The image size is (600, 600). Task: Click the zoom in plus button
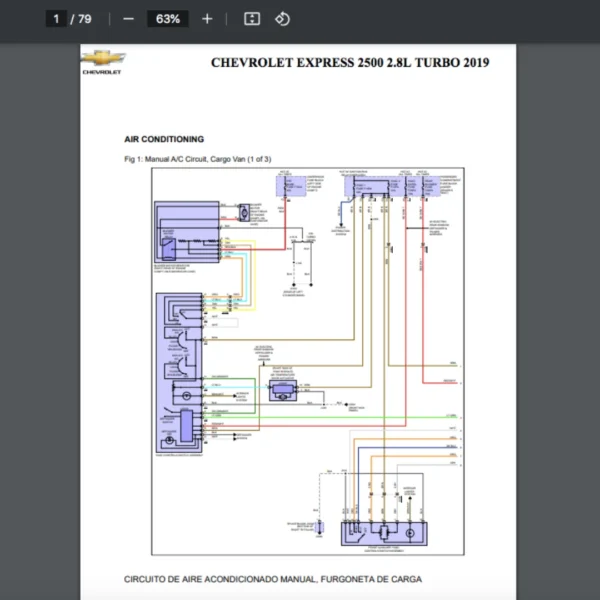pyautogui.click(x=207, y=19)
